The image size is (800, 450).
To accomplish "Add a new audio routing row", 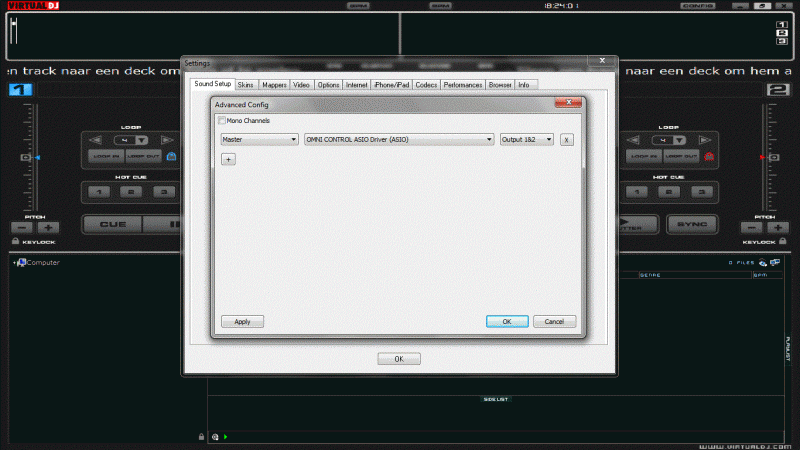I will [228, 160].
